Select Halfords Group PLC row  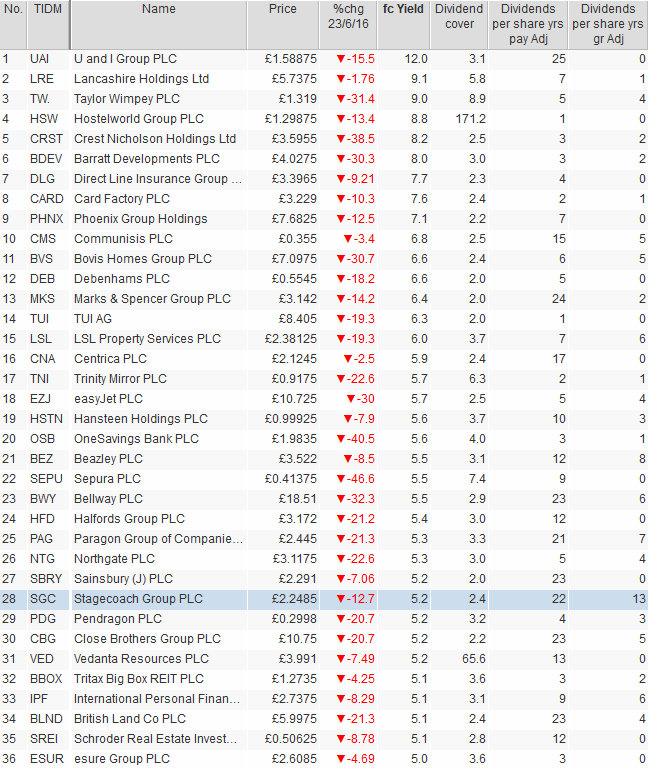click(324, 519)
